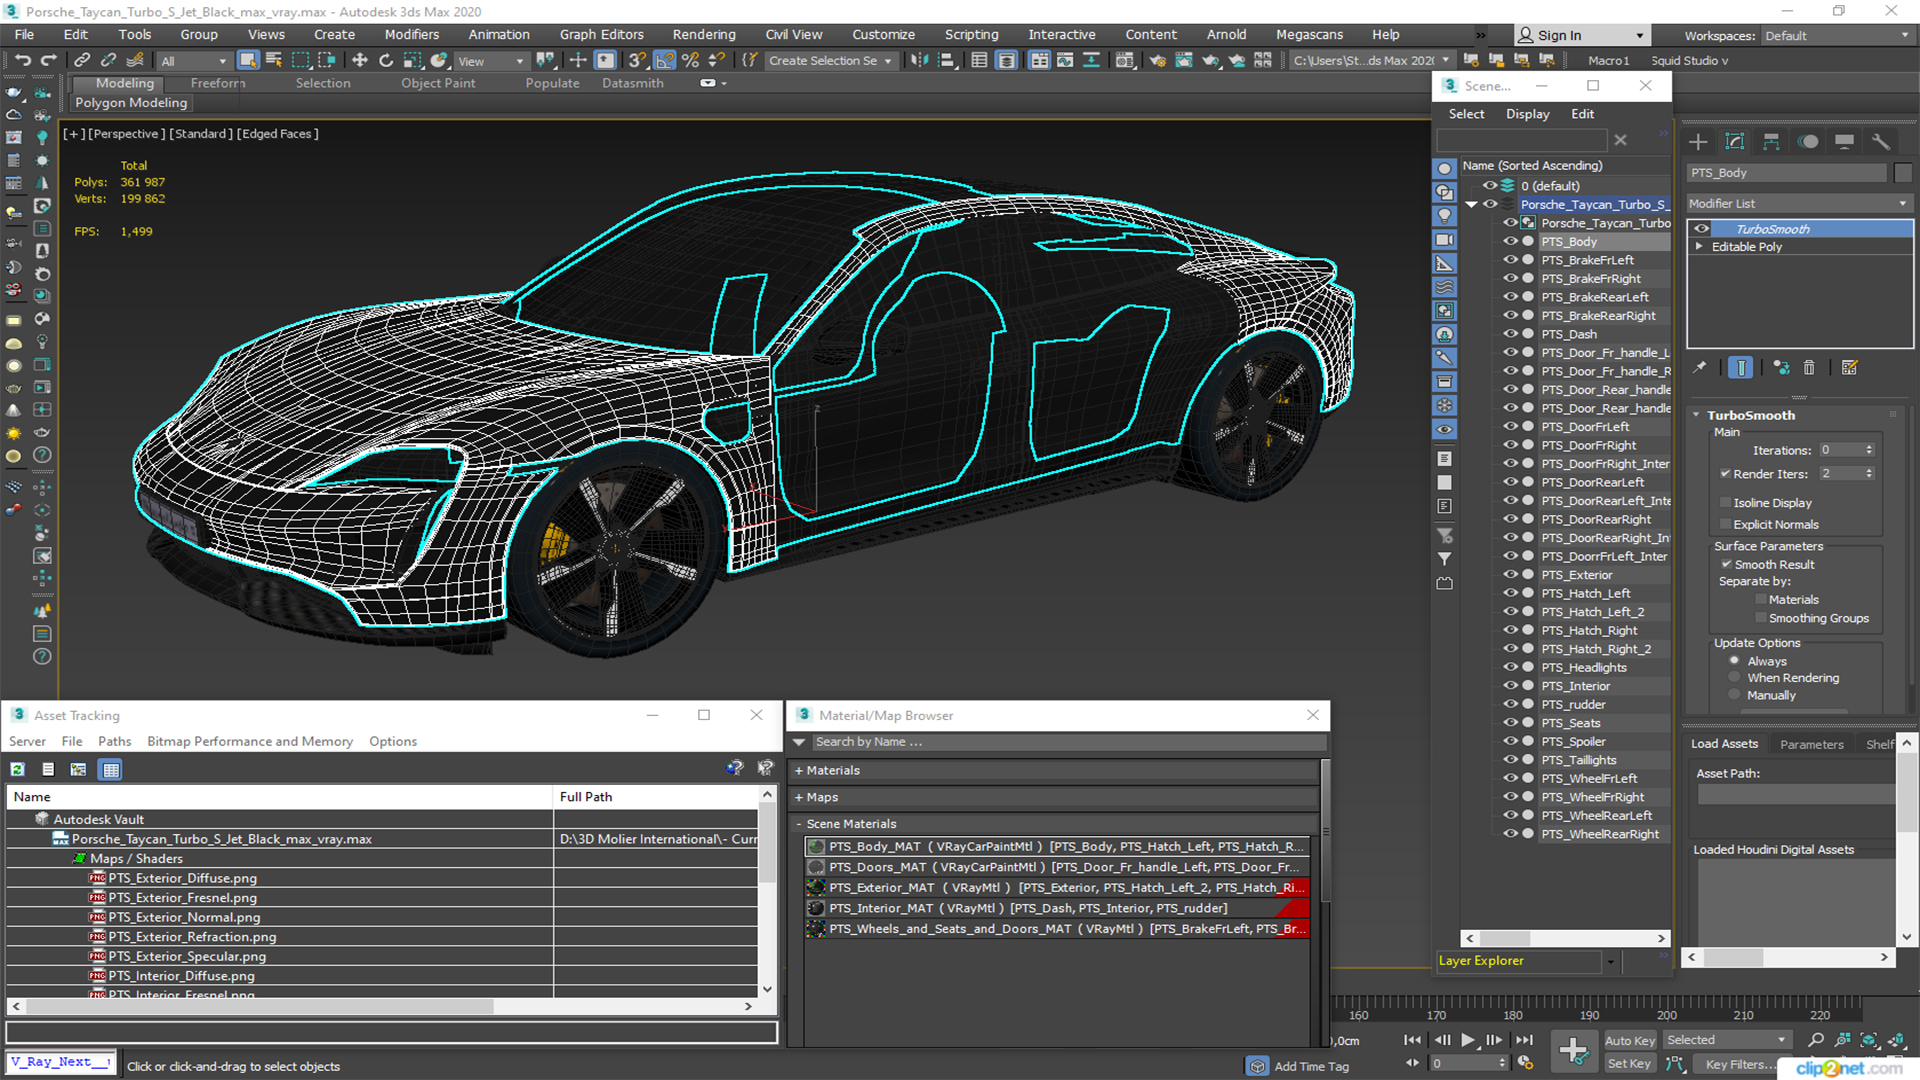
Task: Click Display Cameras filter in Scene Explorer
Action: click(1445, 240)
